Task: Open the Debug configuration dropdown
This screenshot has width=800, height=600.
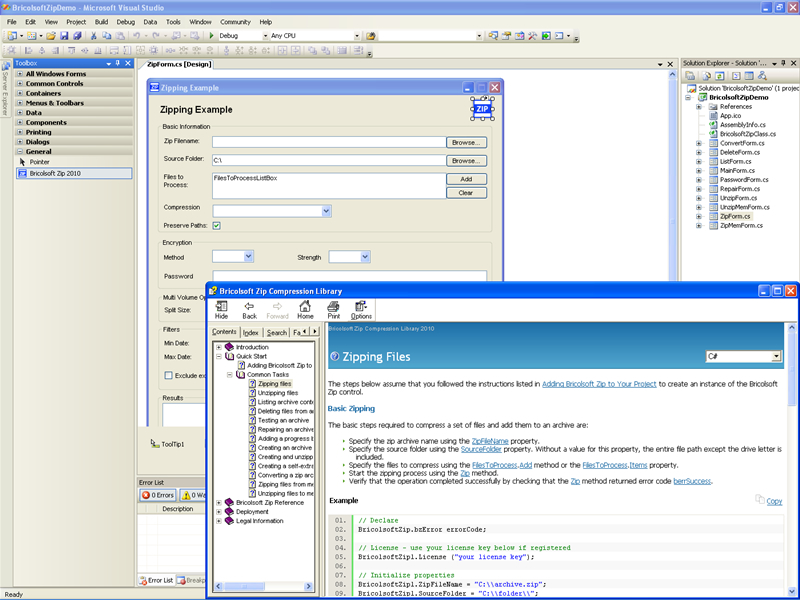Action: pos(265,36)
